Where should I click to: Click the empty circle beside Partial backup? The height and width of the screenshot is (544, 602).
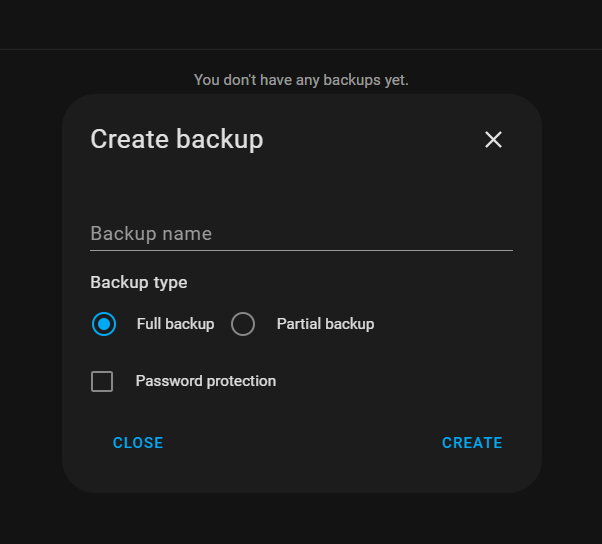pos(243,324)
